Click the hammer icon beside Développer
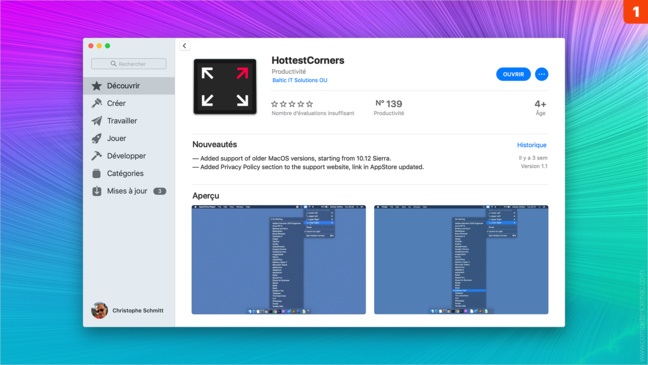This screenshot has width=648, height=365. [97, 156]
